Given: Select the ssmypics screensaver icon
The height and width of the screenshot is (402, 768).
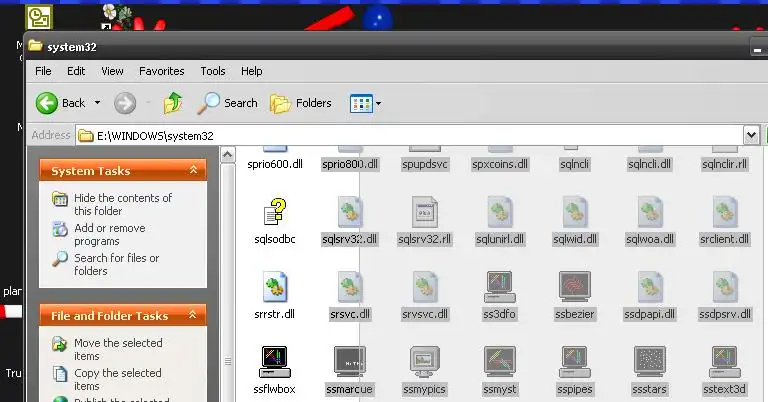Looking at the screenshot, I should click(425, 362).
